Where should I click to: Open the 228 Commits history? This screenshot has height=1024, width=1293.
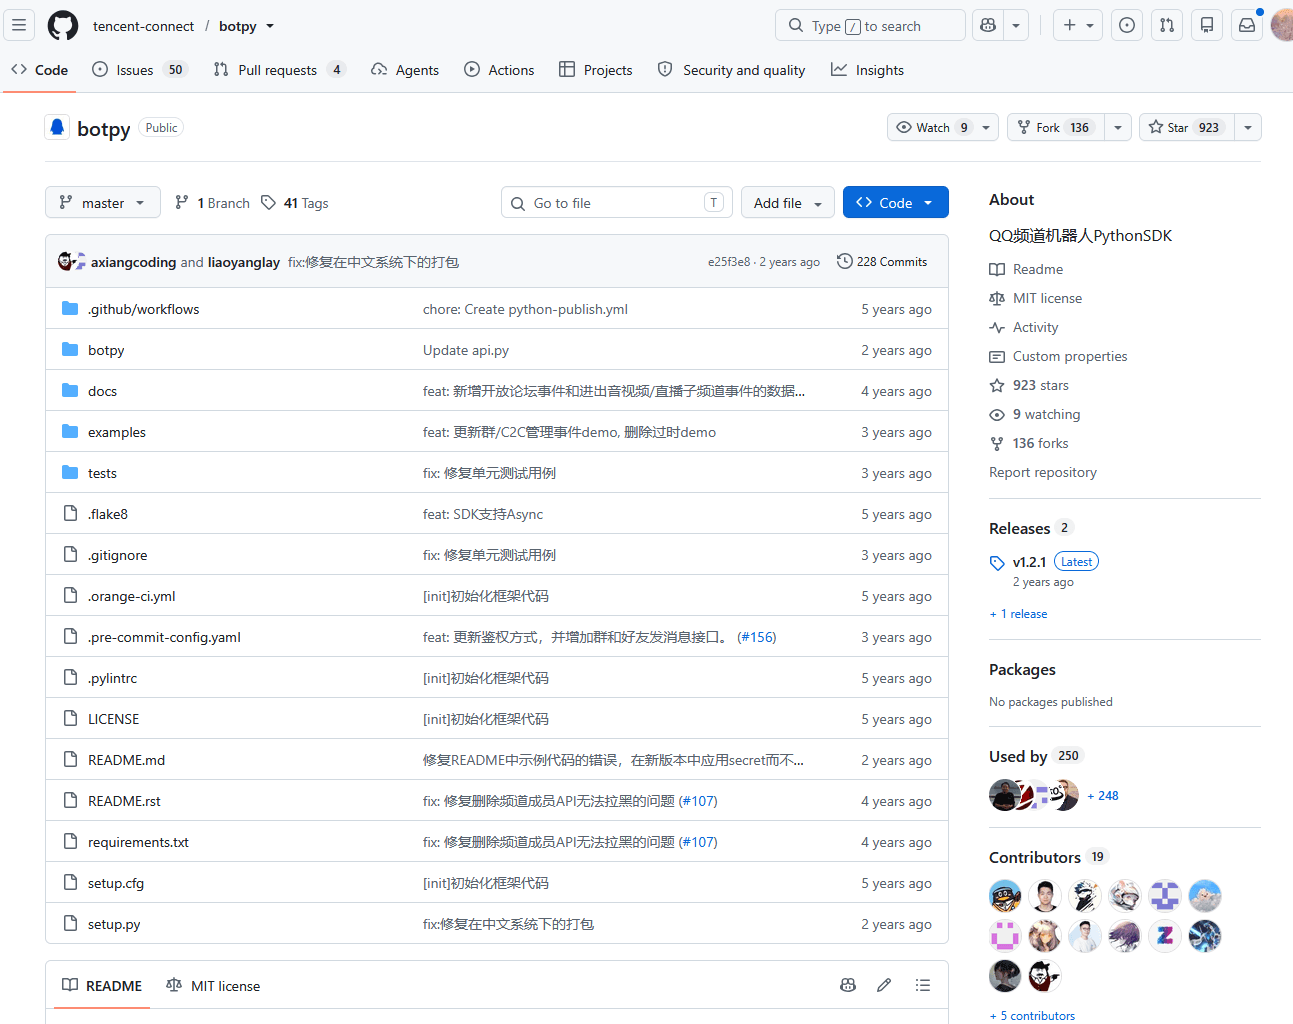click(882, 261)
